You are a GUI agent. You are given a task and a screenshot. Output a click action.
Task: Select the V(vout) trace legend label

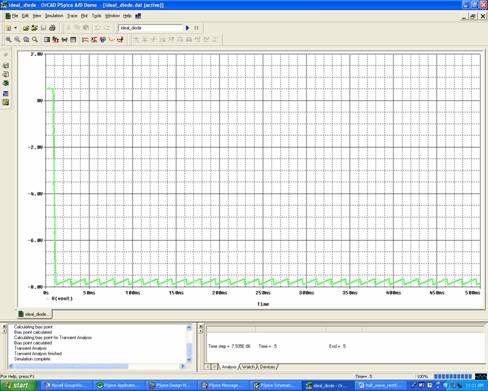coord(62,298)
